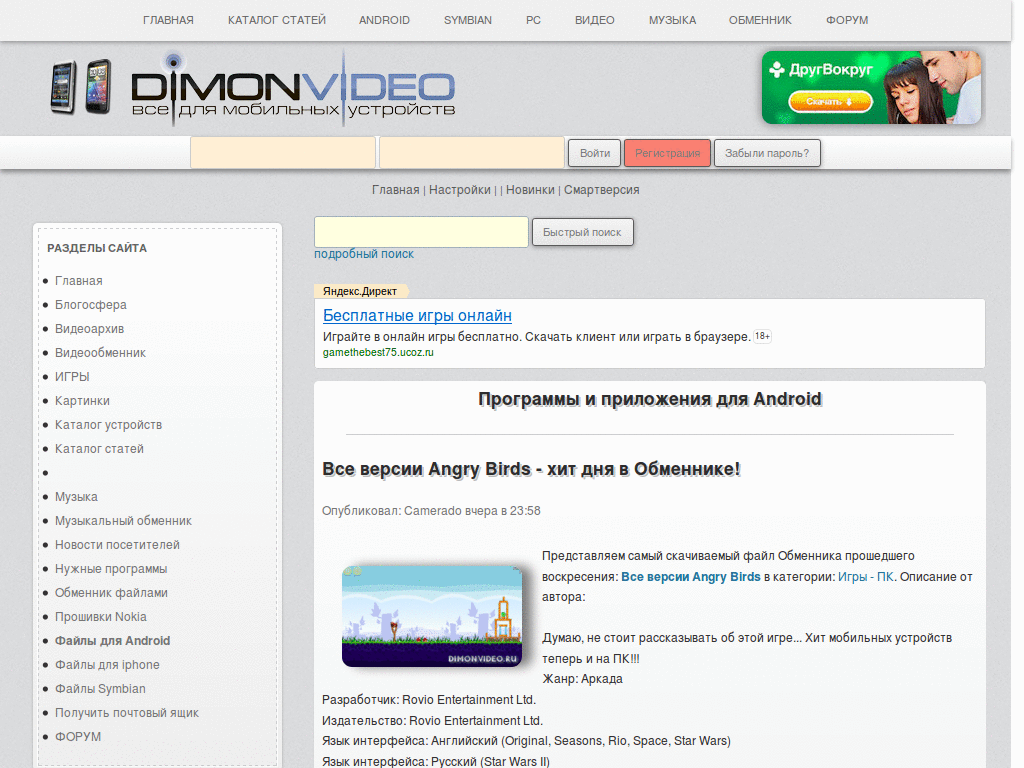
Task: Open the Новинки link
Action: [x=530, y=190]
